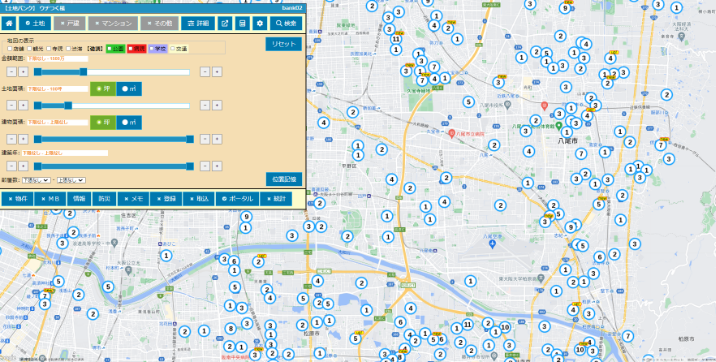This screenshot has width=716, height=362.
Task: Open the upper-limit dropdown for room count
Action: click(71, 180)
